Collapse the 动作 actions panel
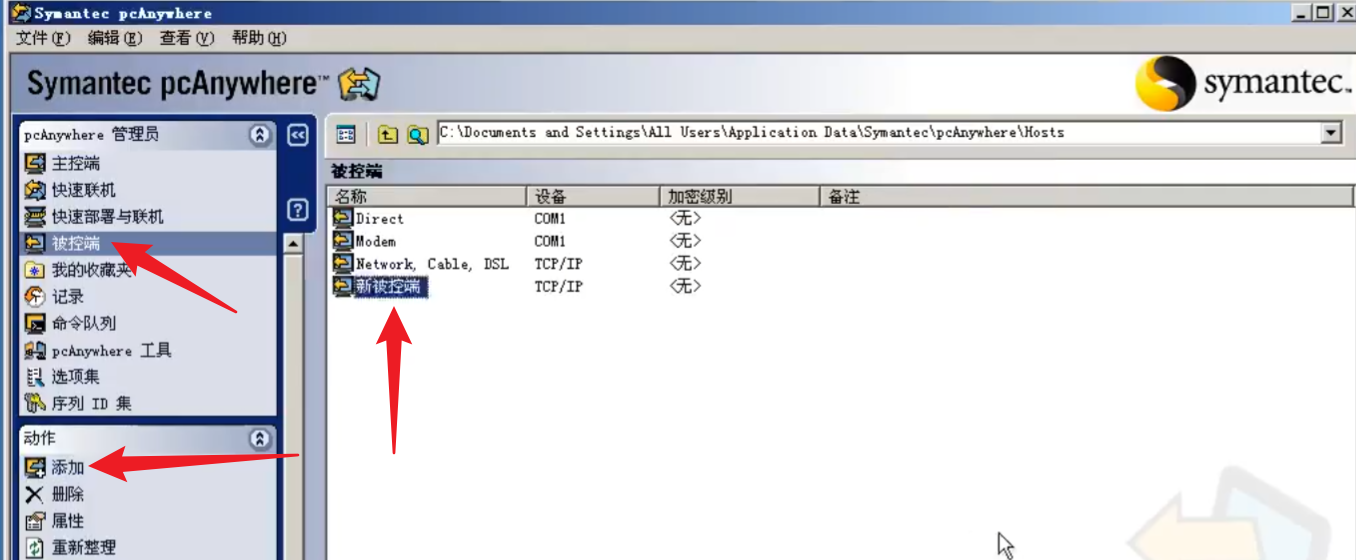1356x560 pixels. point(260,438)
